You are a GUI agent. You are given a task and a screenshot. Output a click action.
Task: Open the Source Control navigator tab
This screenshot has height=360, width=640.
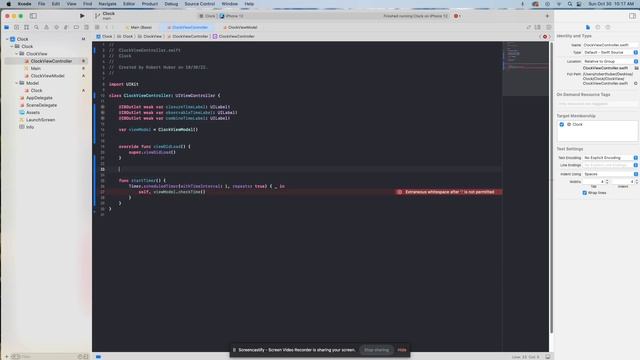pyautogui.click(x=16, y=27)
